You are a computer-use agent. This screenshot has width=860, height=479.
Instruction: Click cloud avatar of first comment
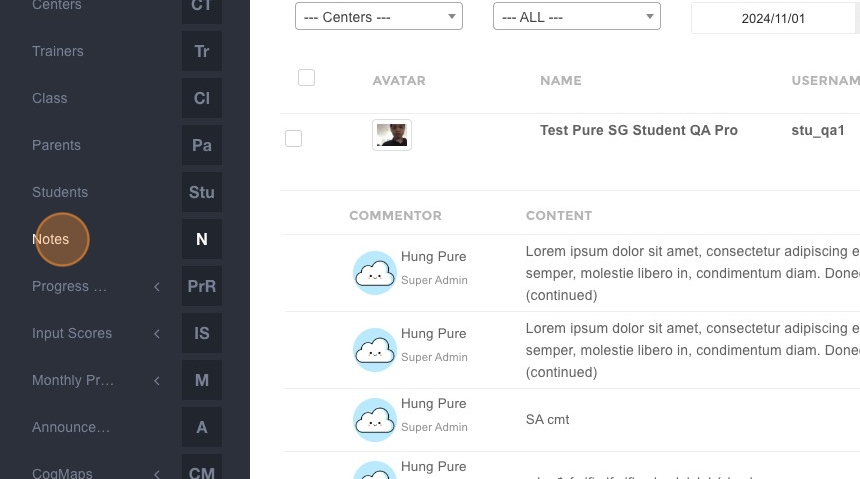pyautogui.click(x=375, y=273)
